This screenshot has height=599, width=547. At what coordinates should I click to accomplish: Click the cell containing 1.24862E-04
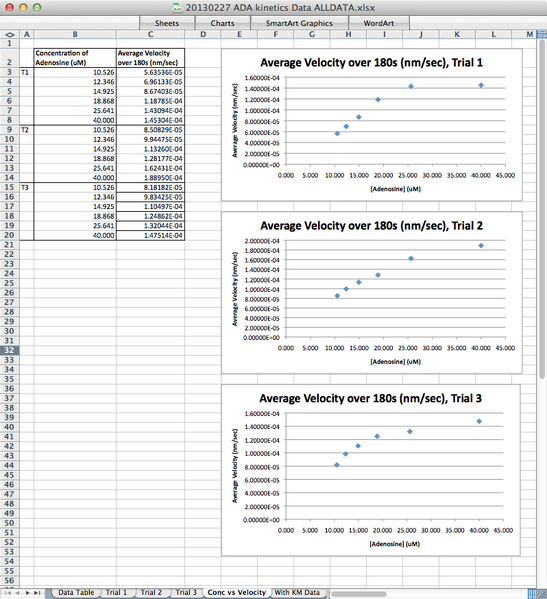(151, 216)
